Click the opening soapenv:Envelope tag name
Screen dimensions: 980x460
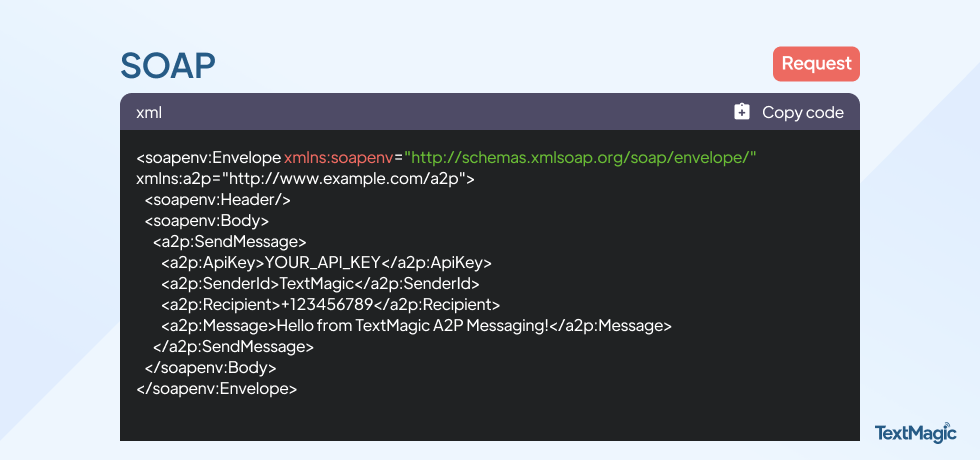pos(209,158)
